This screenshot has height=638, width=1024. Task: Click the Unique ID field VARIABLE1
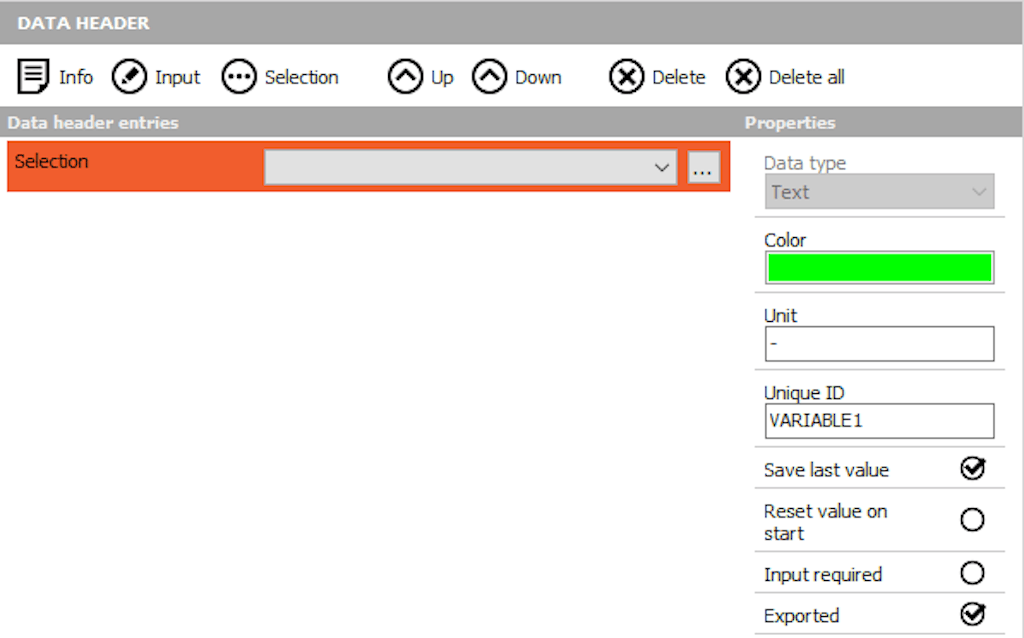(x=879, y=421)
